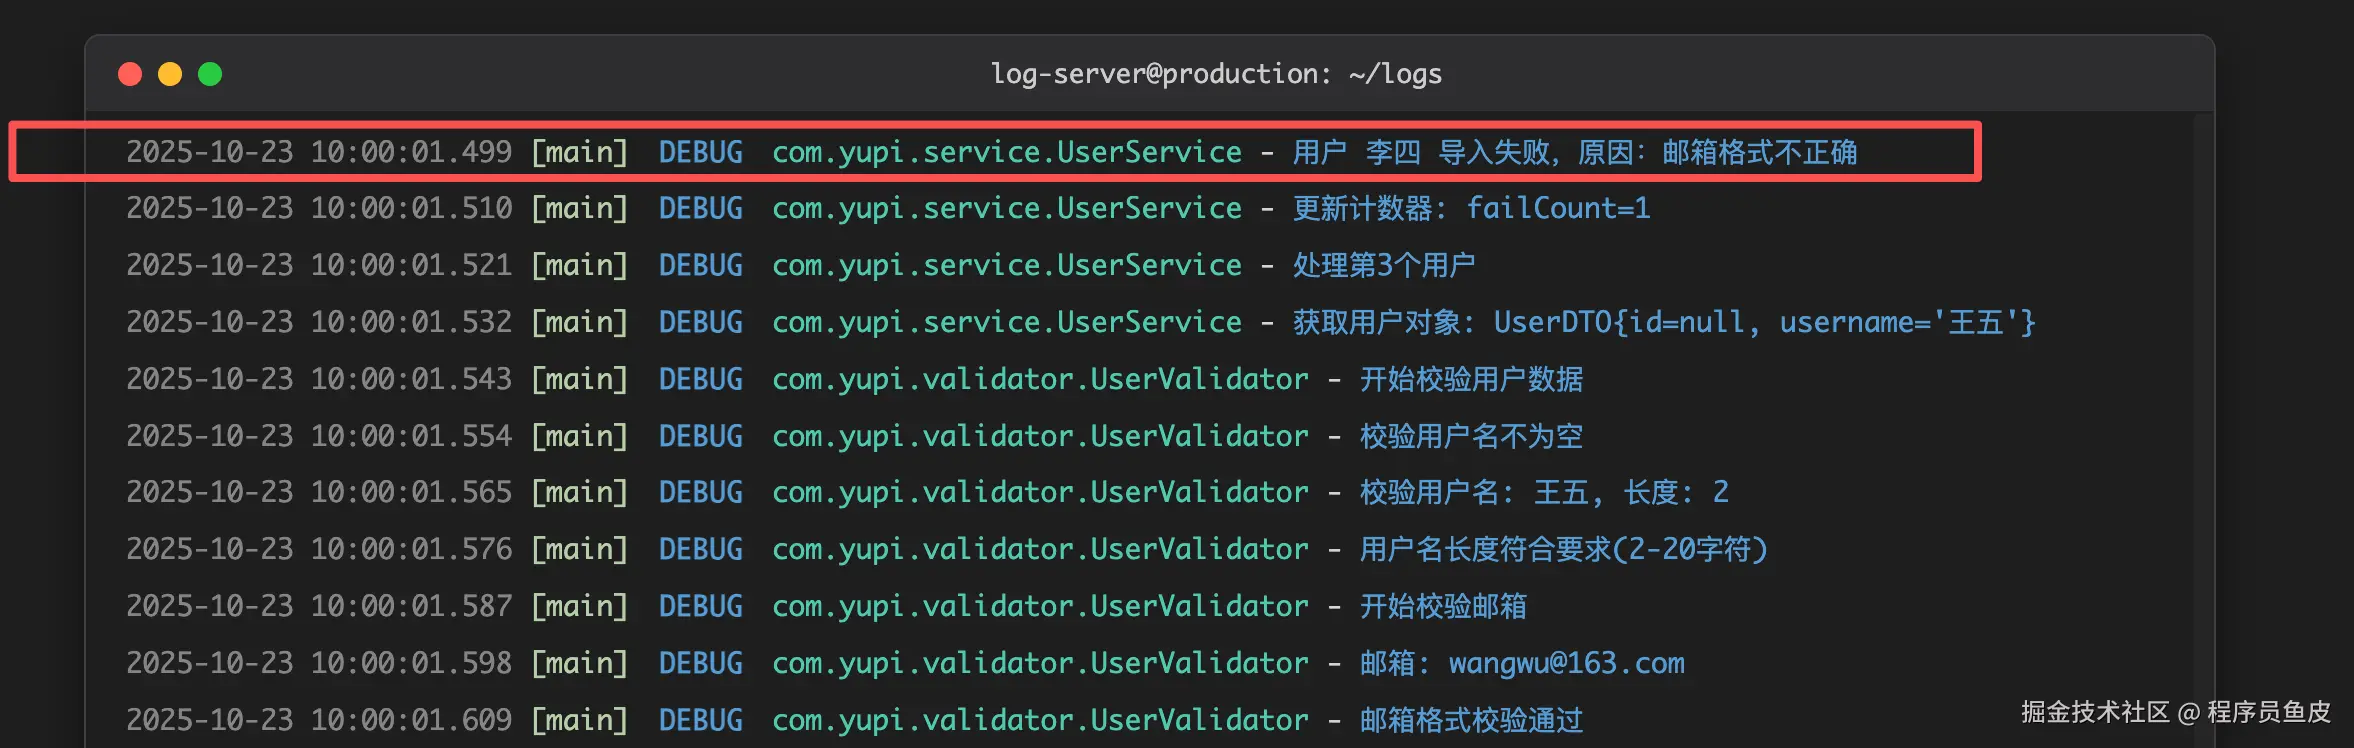Click com.yupi.validator.UserValidator class at 10:00:01.543
The image size is (2354, 748).
pyautogui.click(x=1039, y=379)
